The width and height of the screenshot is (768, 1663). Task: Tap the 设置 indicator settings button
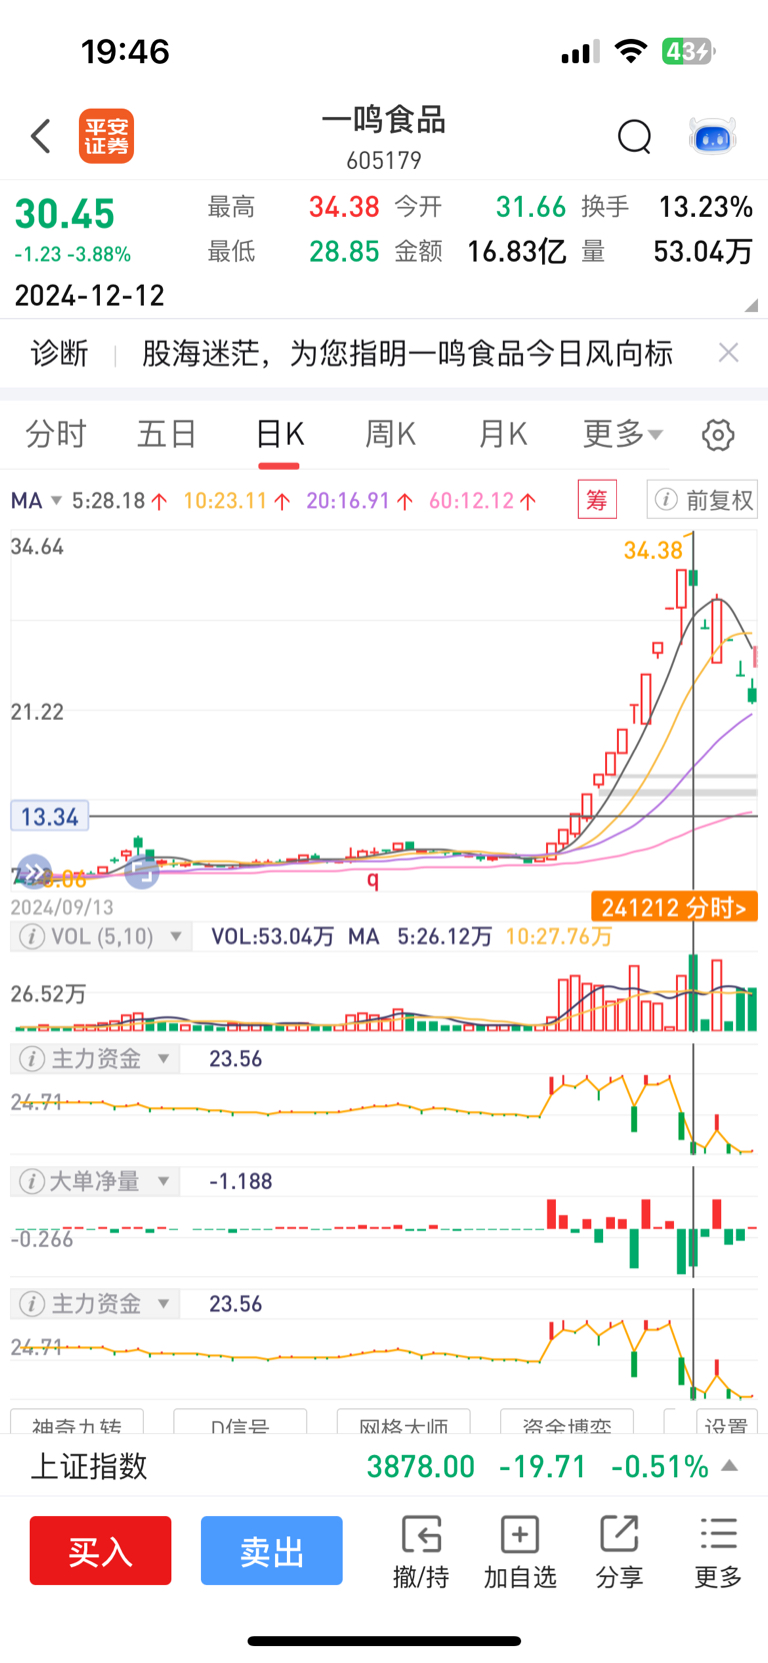click(x=726, y=1424)
